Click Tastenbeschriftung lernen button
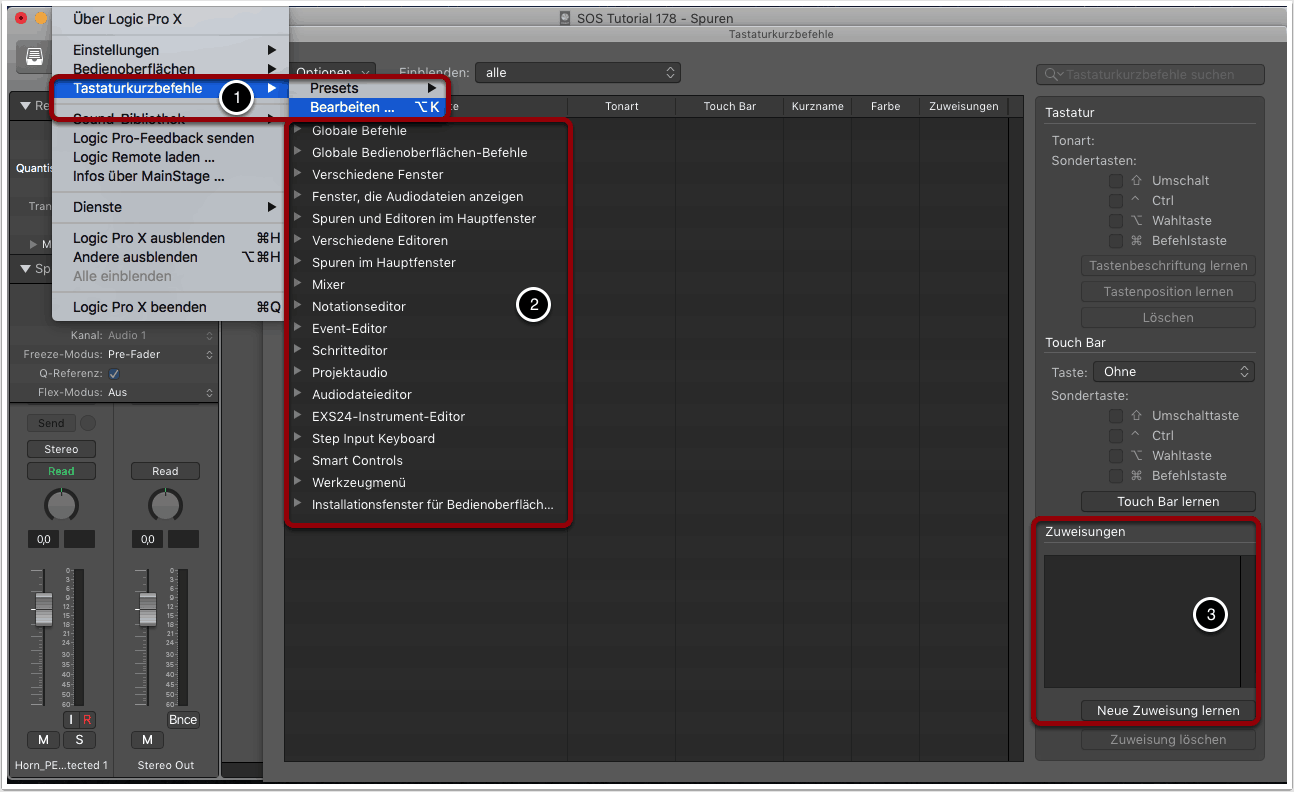Image resolution: width=1294 pixels, height=792 pixels. (x=1168, y=266)
